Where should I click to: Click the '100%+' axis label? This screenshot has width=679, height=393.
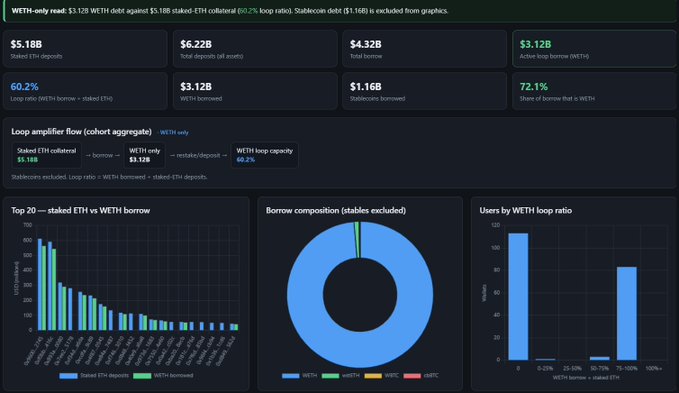[653, 368]
